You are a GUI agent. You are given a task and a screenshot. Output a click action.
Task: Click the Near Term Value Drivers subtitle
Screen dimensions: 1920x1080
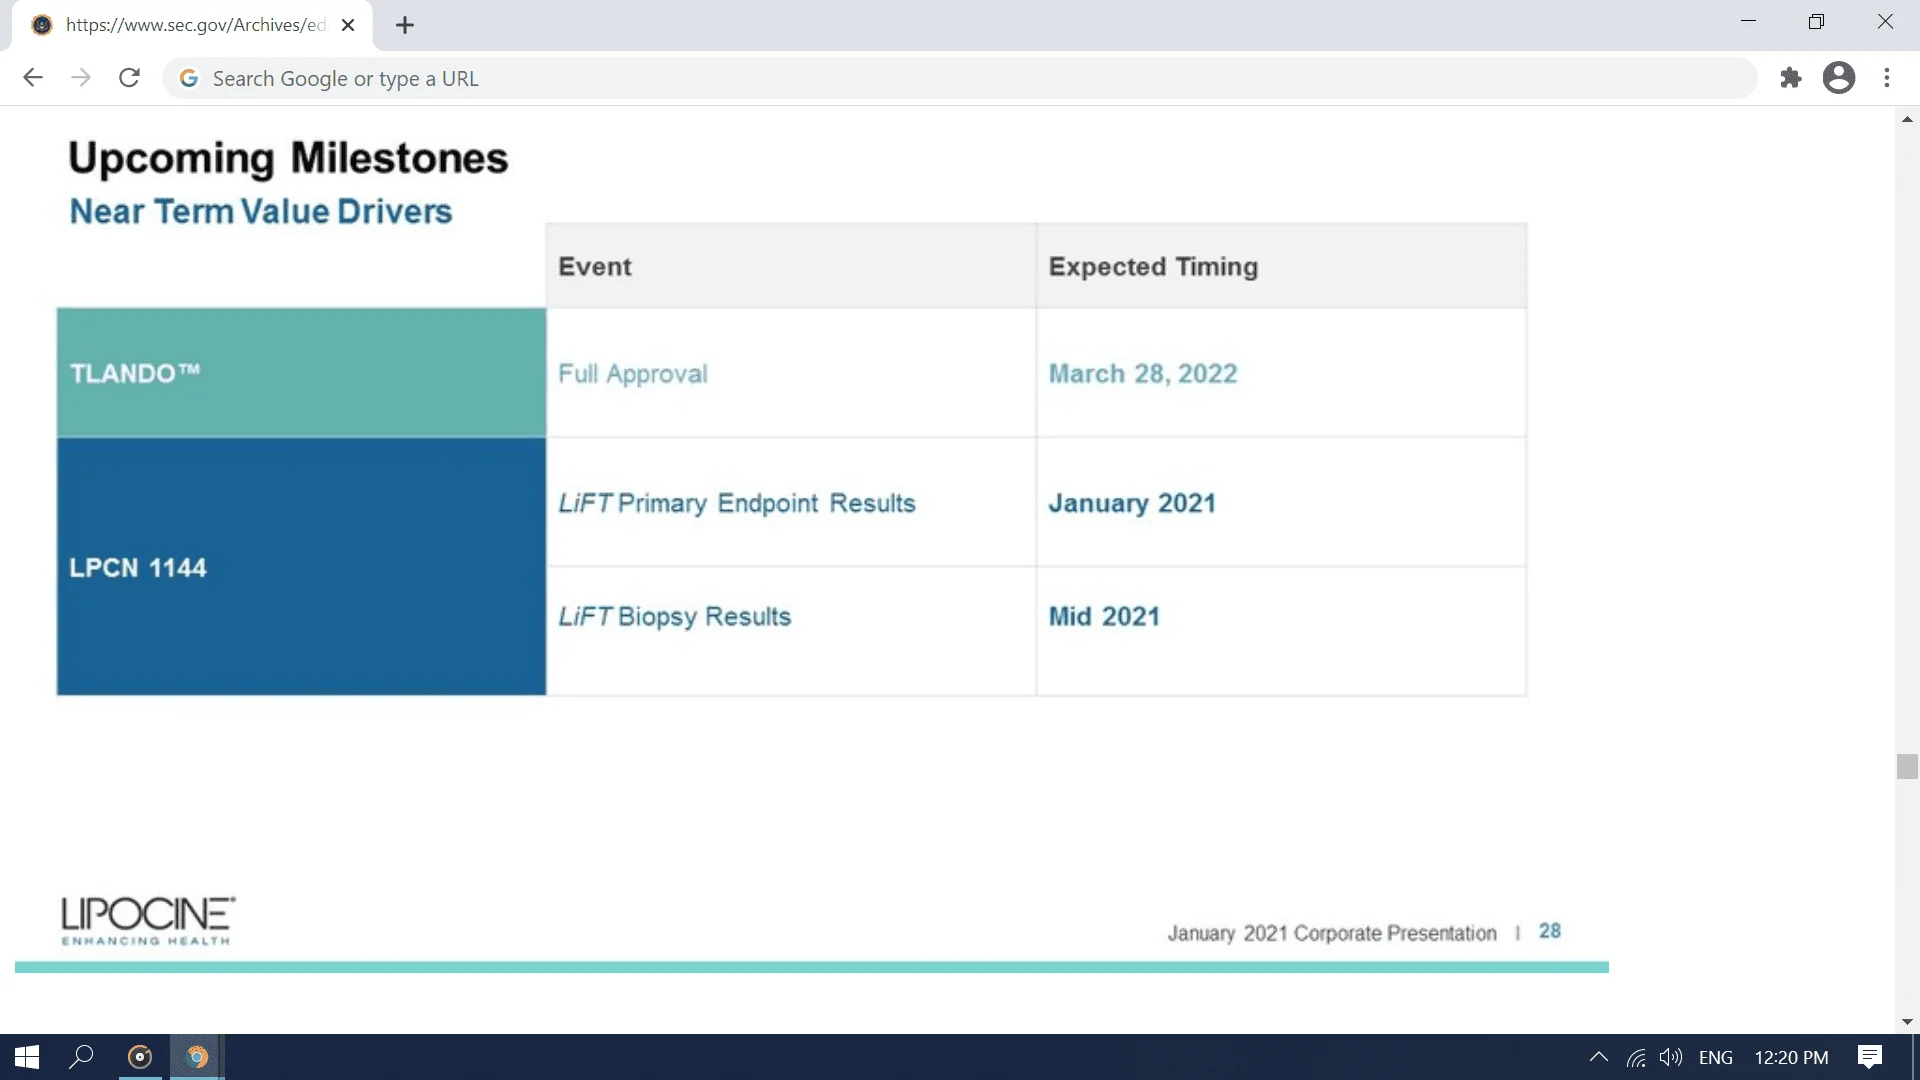[261, 212]
